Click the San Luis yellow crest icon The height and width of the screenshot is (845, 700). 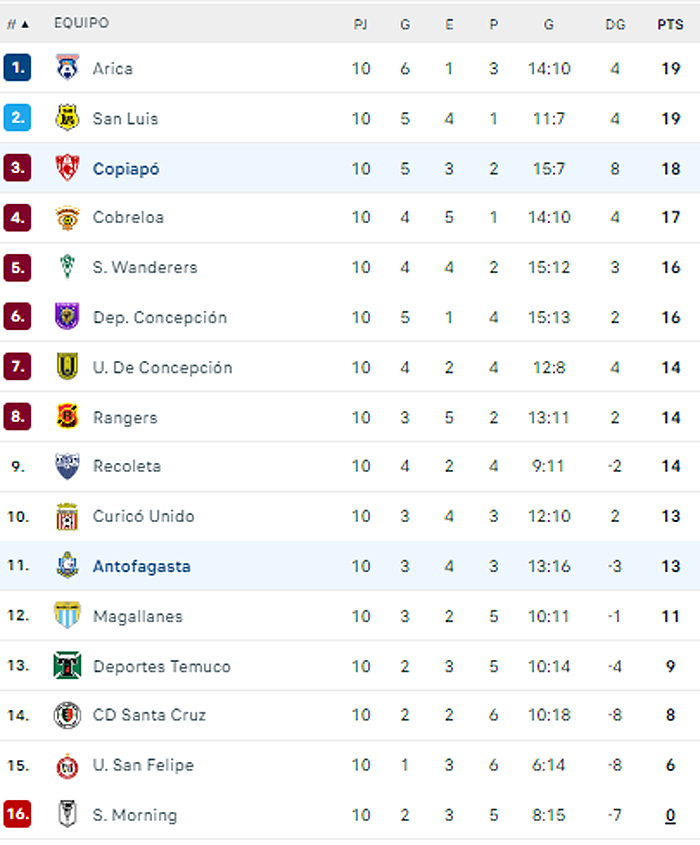67,117
